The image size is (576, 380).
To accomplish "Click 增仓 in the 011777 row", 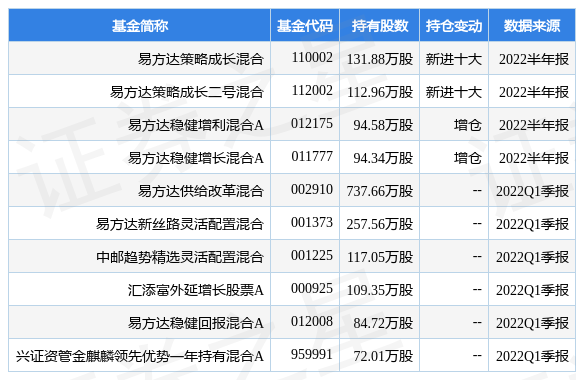I will (468, 158).
